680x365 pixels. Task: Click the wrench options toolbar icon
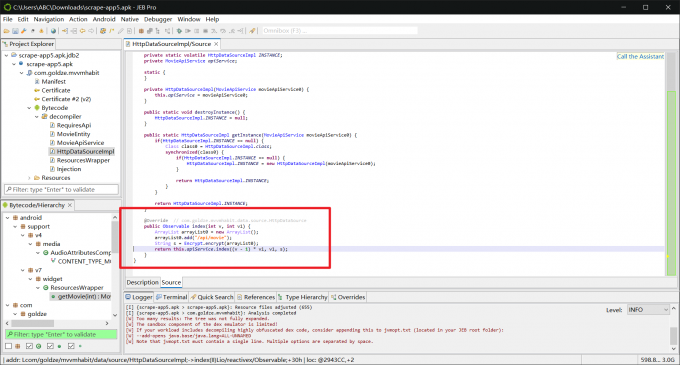23,31
